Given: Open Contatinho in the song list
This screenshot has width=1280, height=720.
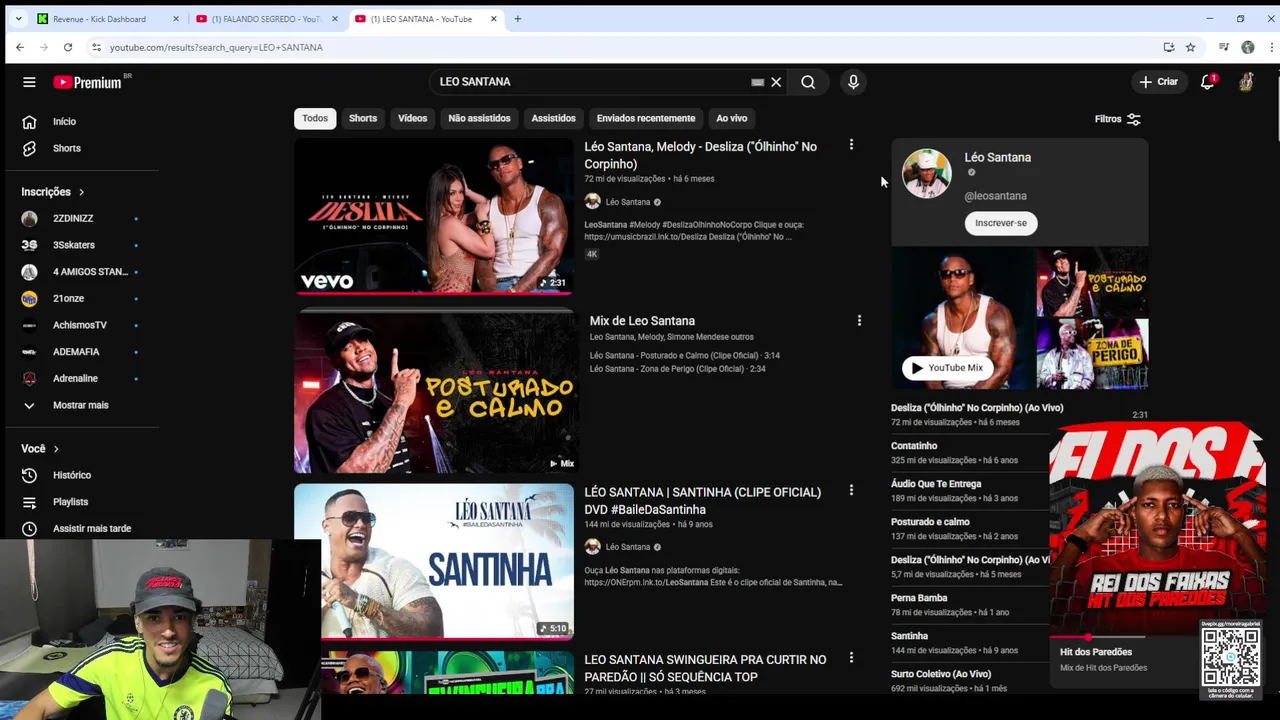Looking at the screenshot, I should click(x=914, y=446).
